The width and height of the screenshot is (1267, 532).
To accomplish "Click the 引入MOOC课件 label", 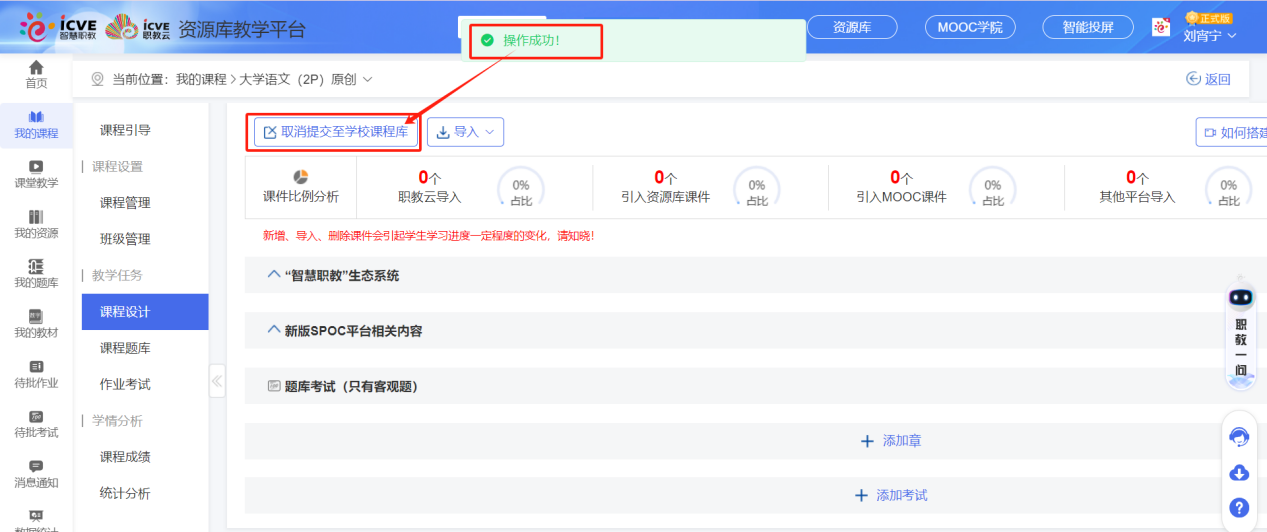I will pos(901,197).
